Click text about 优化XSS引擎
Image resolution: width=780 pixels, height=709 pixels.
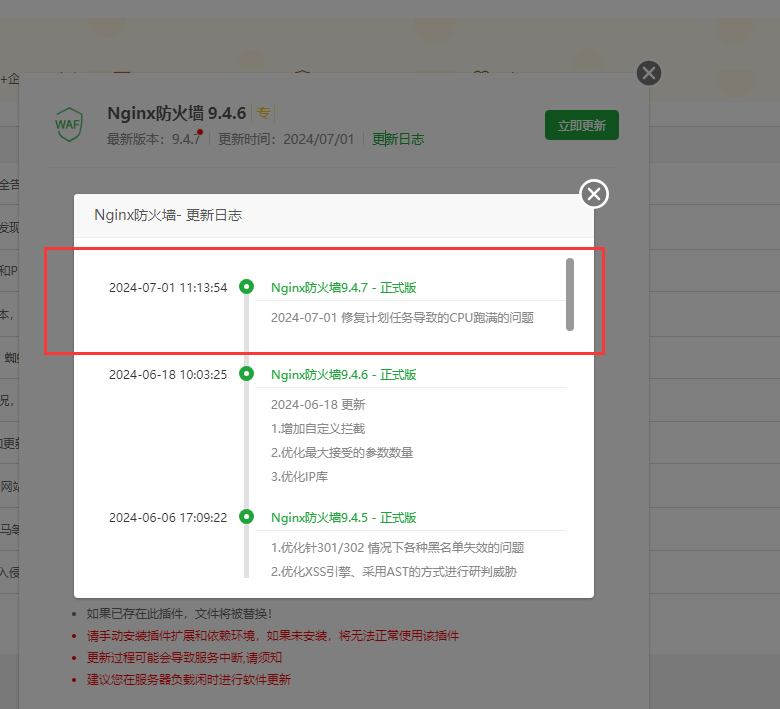[393, 571]
